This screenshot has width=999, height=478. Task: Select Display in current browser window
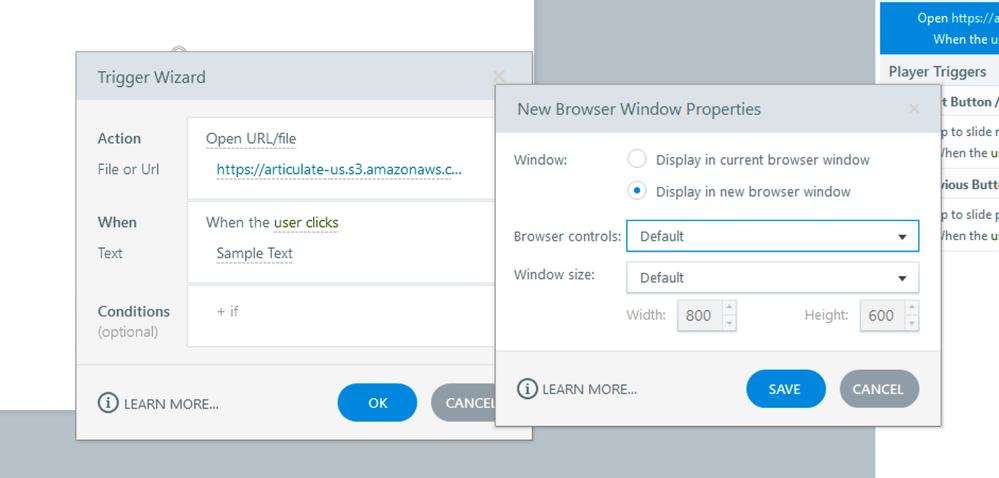pos(637,160)
